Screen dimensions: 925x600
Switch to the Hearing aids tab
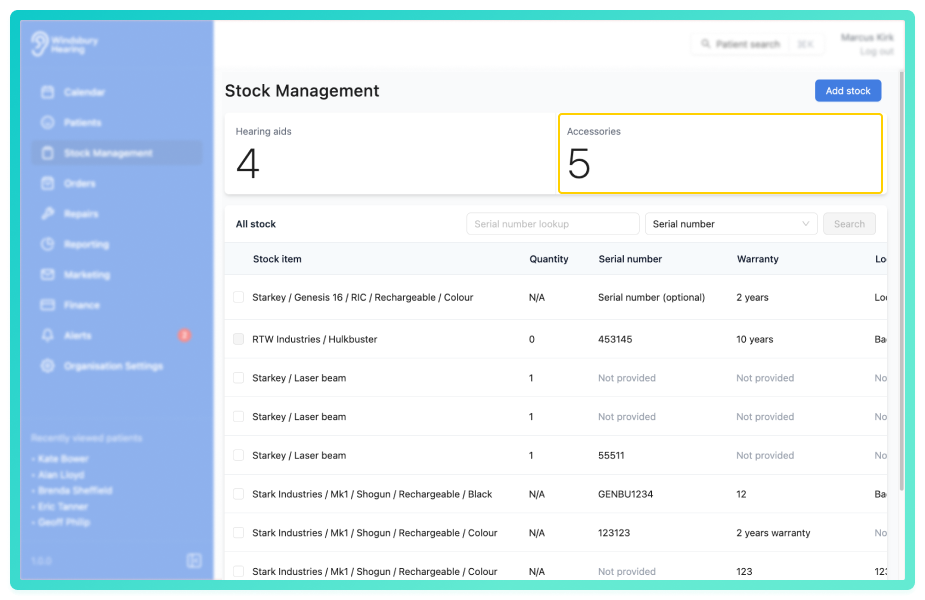[x=391, y=153]
